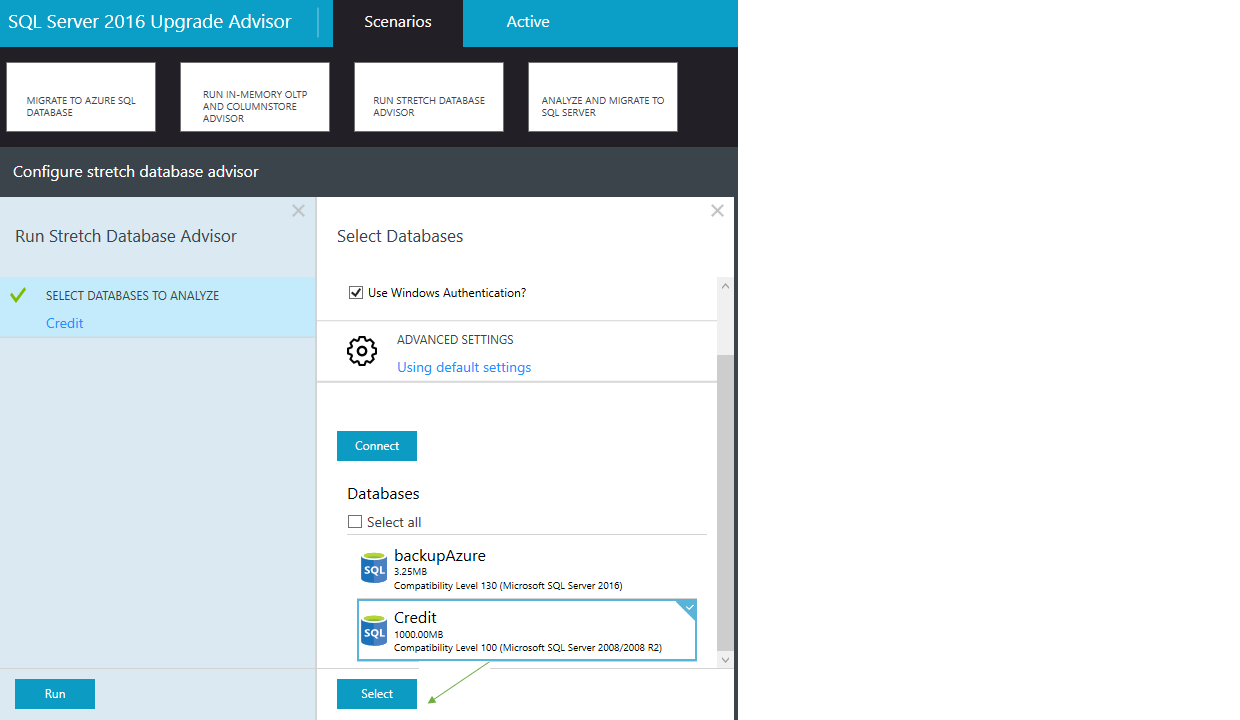The width and height of the screenshot is (1240, 720).
Task: Click the Select Databases to Analyze step
Action: pyautogui.click(x=158, y=307)
